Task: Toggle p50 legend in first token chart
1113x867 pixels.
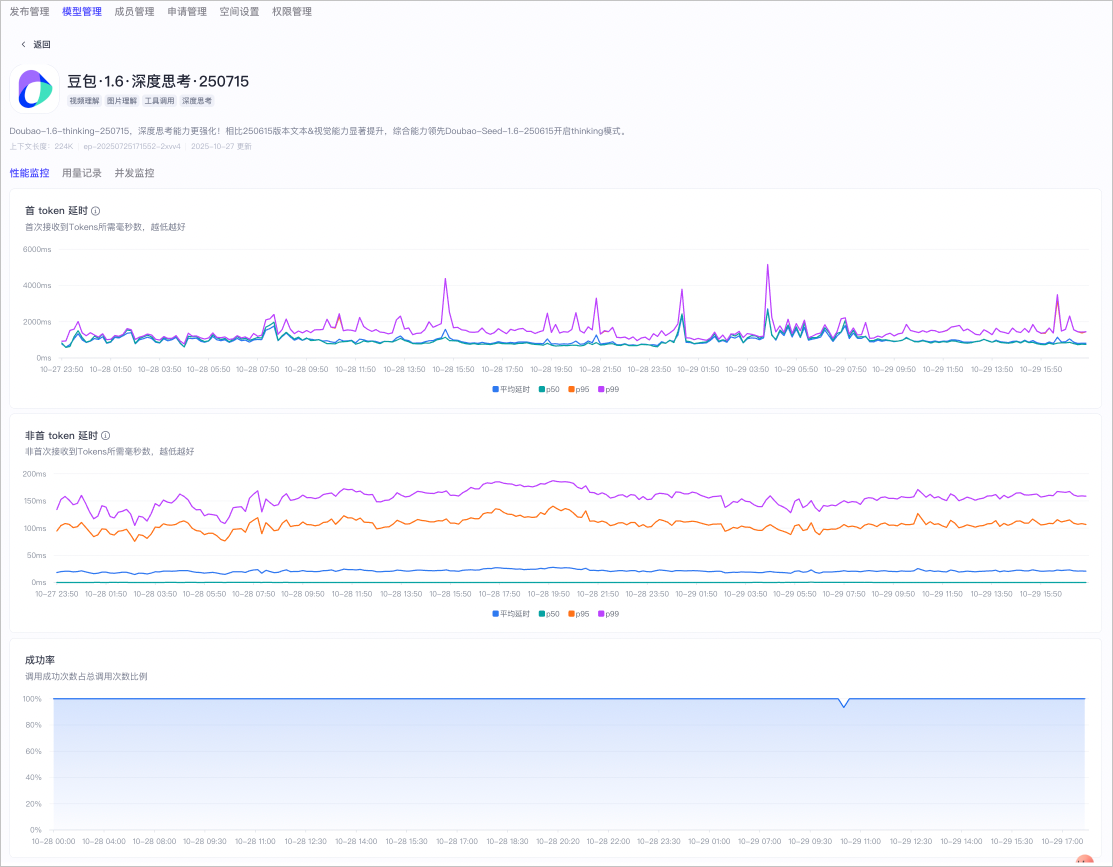Action: [549, 389]
